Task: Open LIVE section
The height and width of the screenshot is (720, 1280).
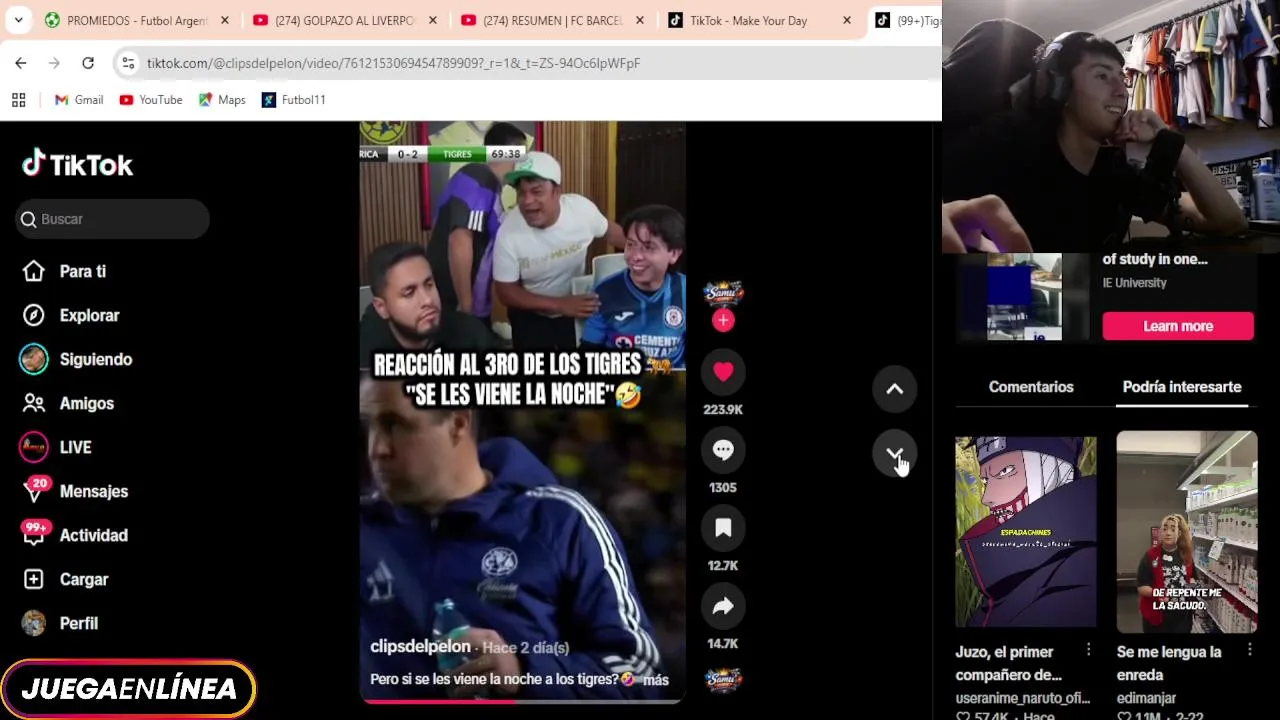Action: pyautogui.click(x=75, y=447)
